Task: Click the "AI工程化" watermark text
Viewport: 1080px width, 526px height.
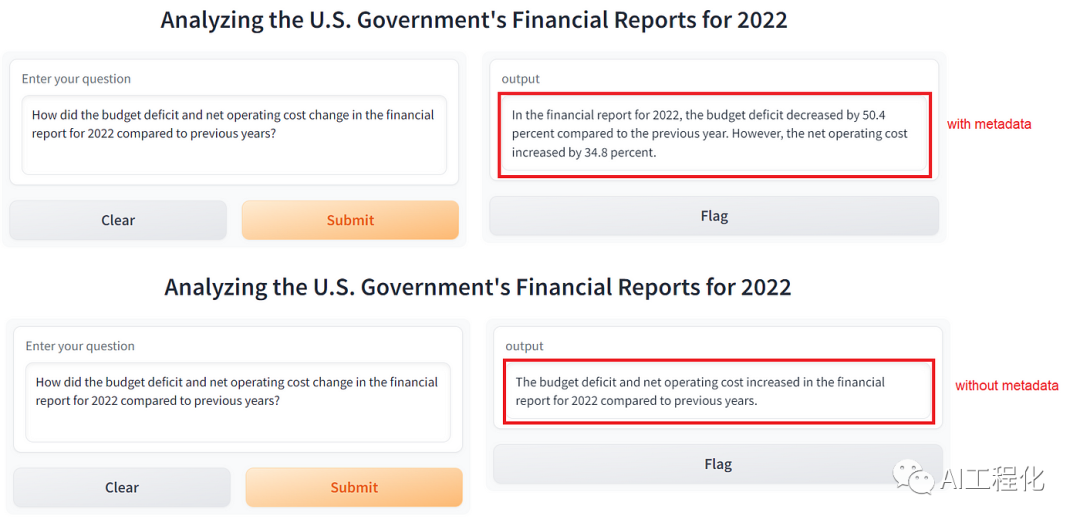Action: click(992, 479)
